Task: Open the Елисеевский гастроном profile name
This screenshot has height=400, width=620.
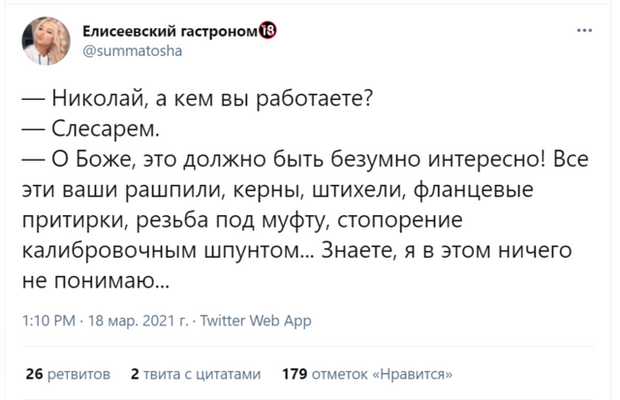Action: (x=170, y=31)
